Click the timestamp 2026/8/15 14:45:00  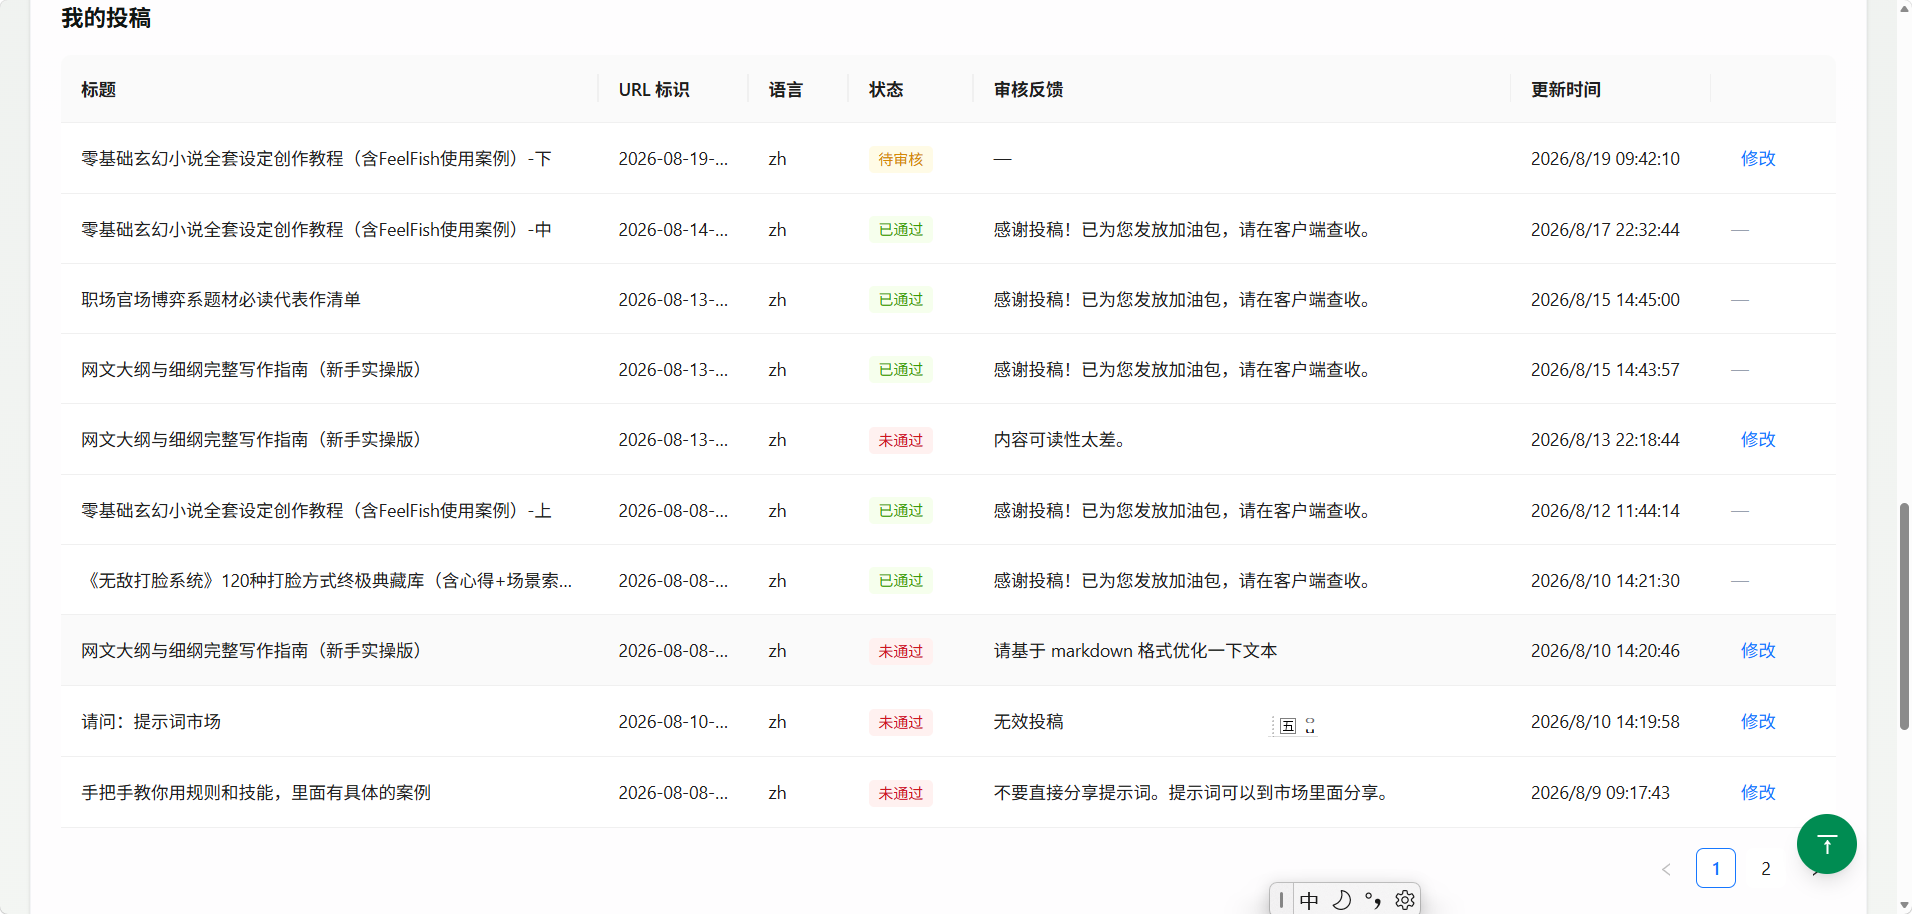point(1605,300)
